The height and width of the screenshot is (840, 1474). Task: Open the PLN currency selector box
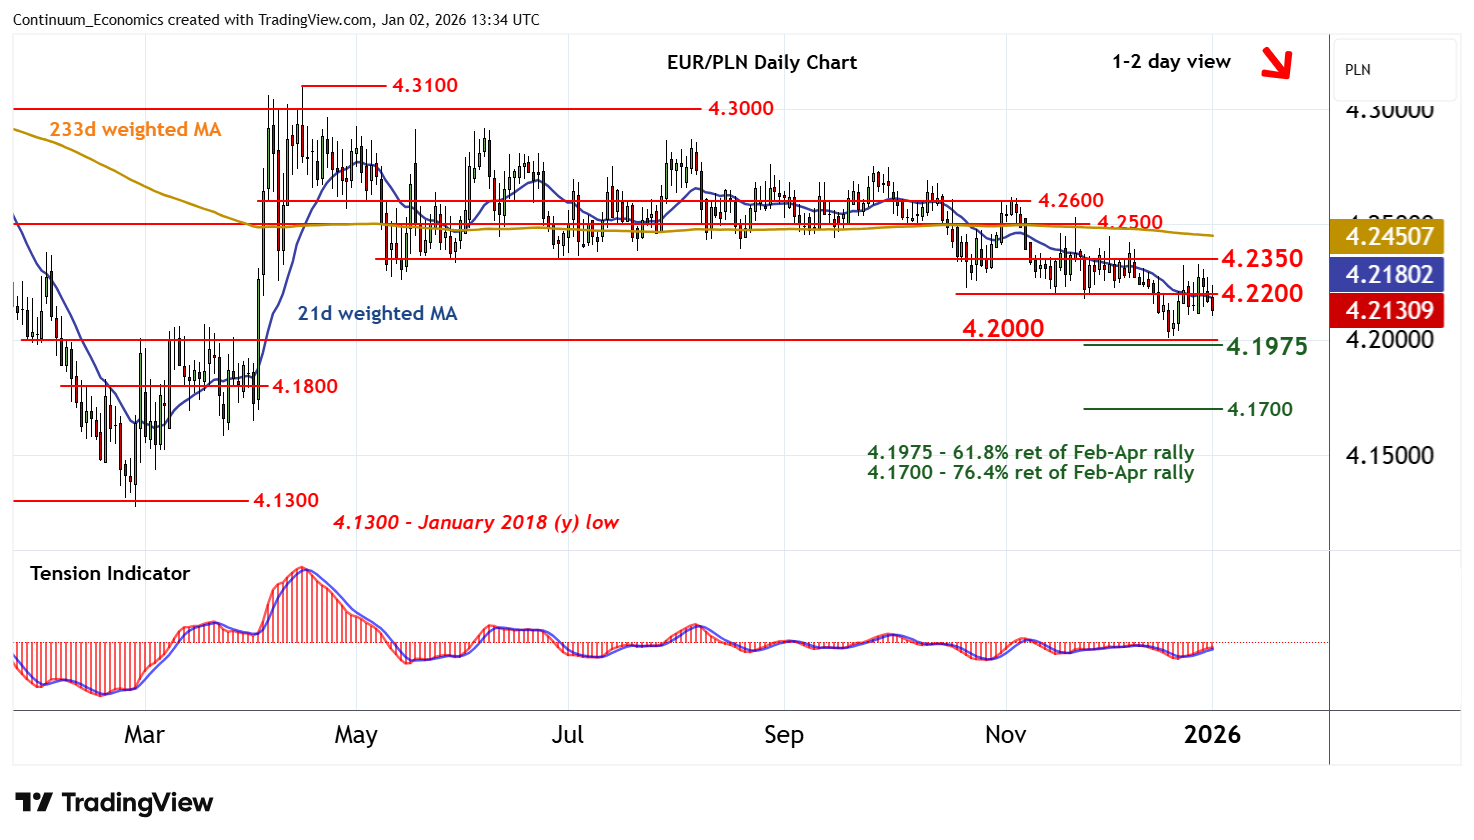(1395, 70)
